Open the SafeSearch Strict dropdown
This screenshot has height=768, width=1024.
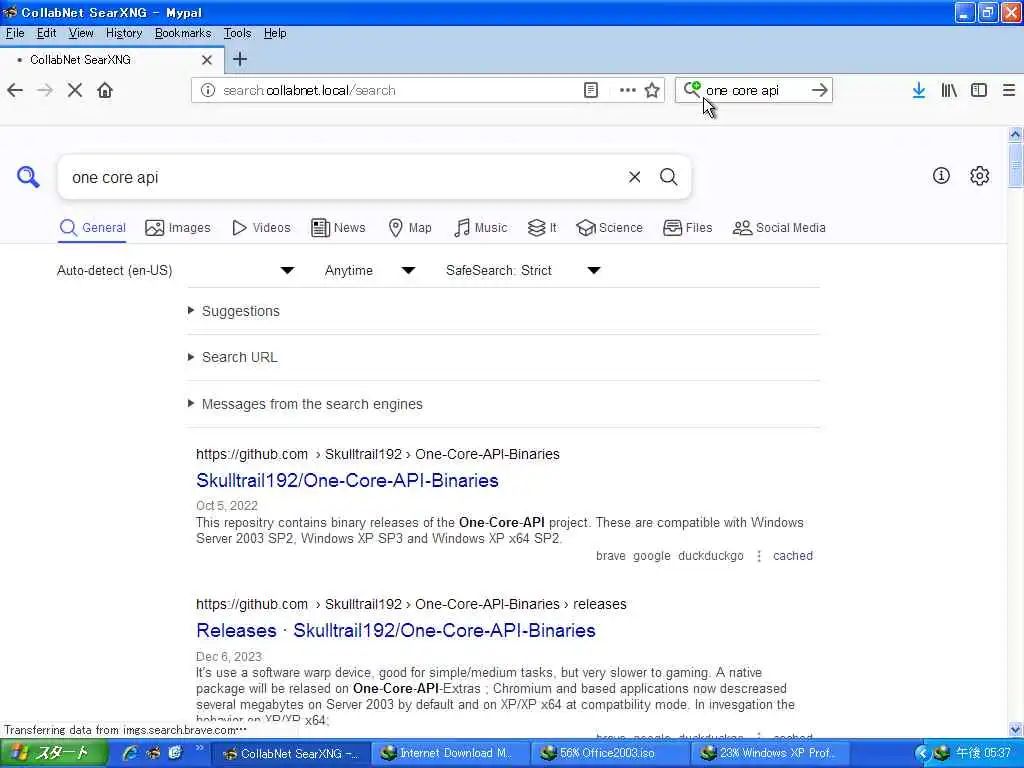[x=522, y=270]
